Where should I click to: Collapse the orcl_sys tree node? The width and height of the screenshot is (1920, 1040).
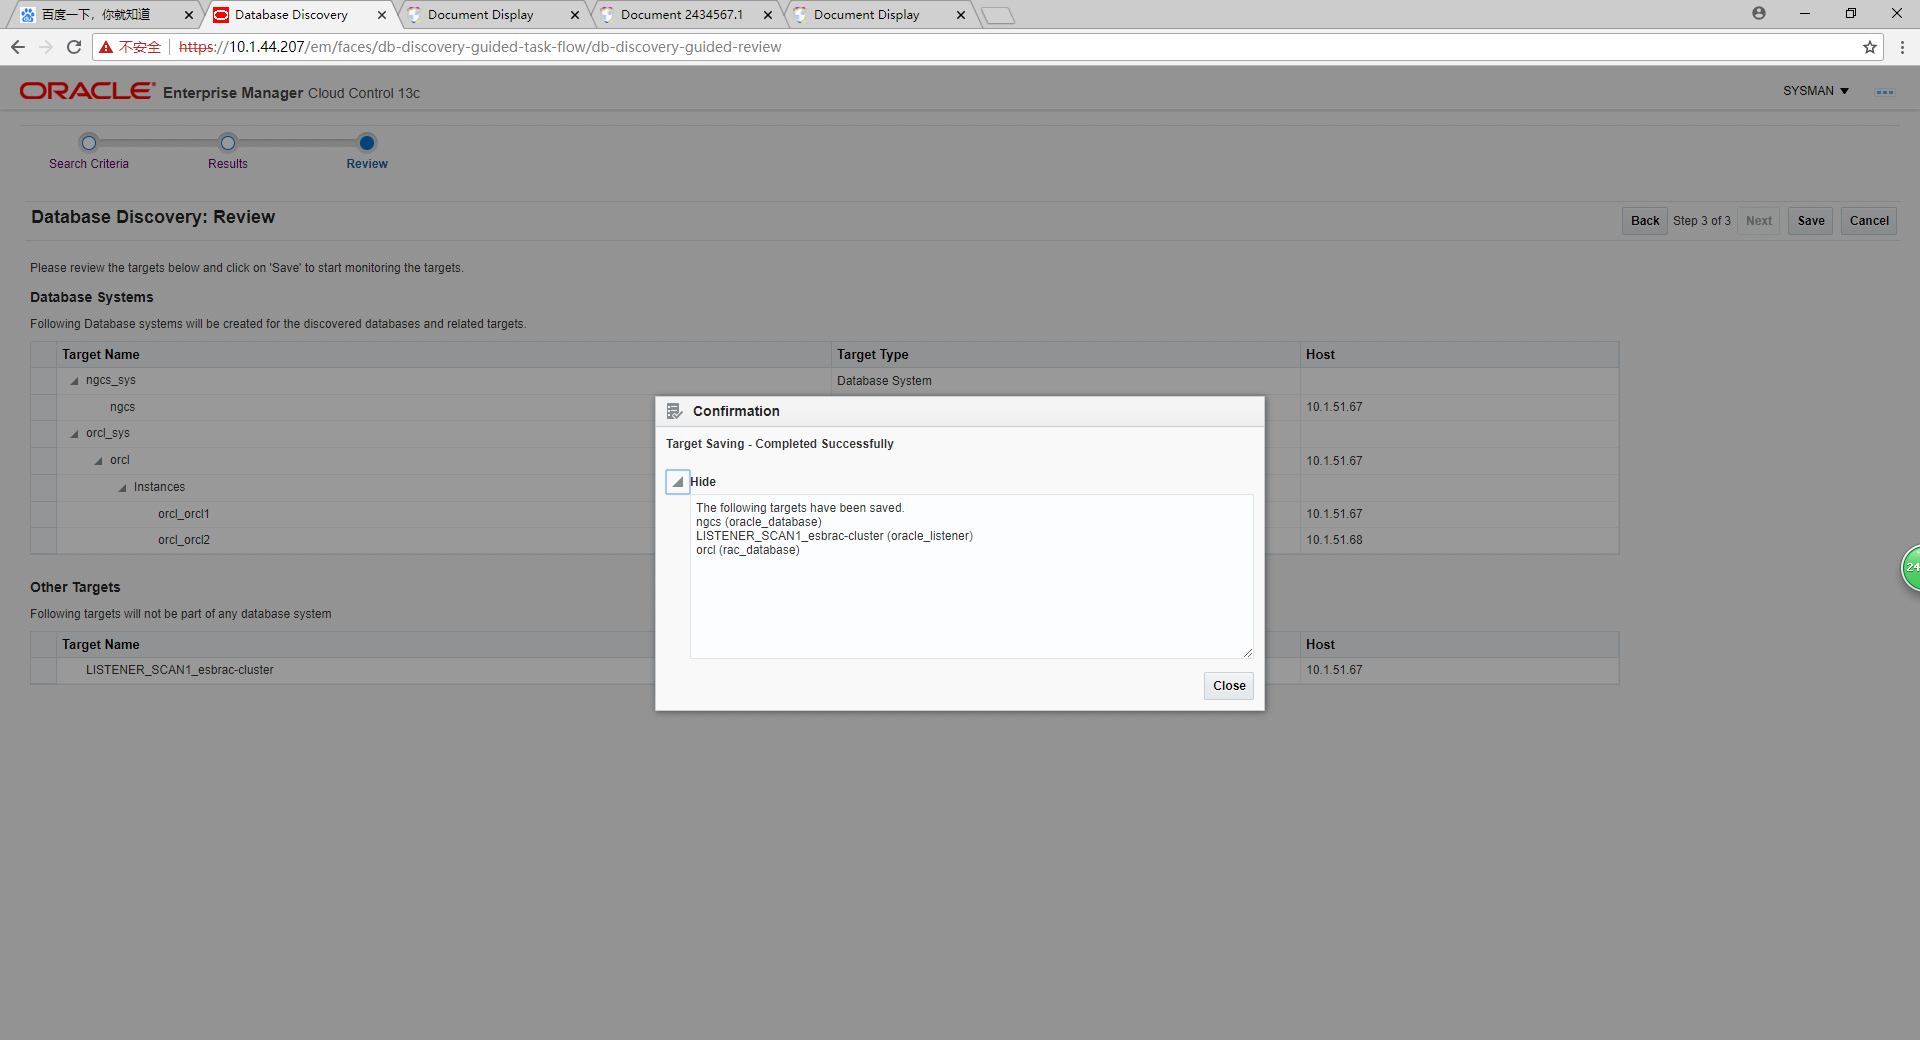pyautogui.click(x=74, y=434)
